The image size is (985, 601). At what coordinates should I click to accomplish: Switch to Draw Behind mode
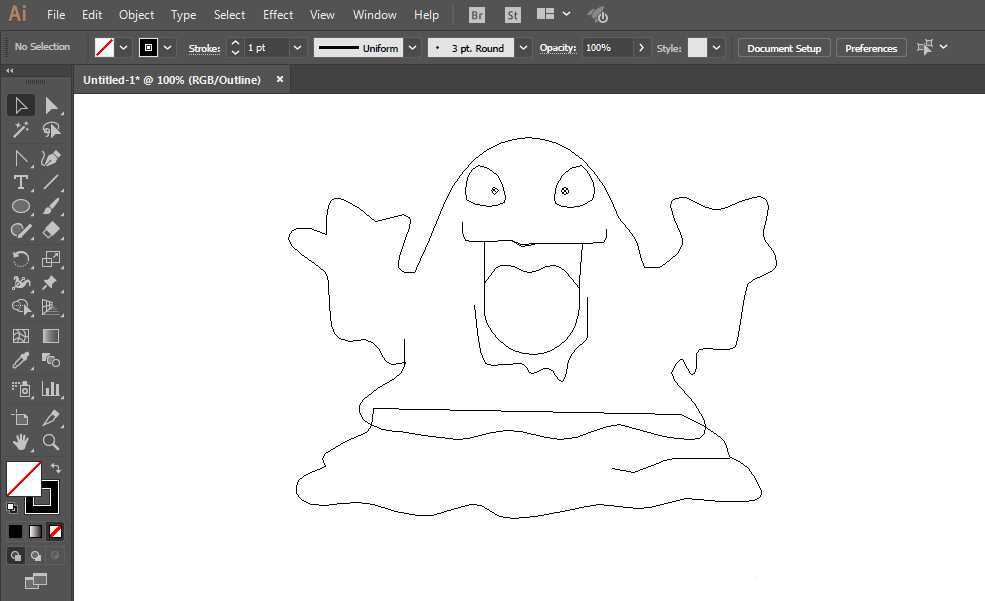(36, 556)
